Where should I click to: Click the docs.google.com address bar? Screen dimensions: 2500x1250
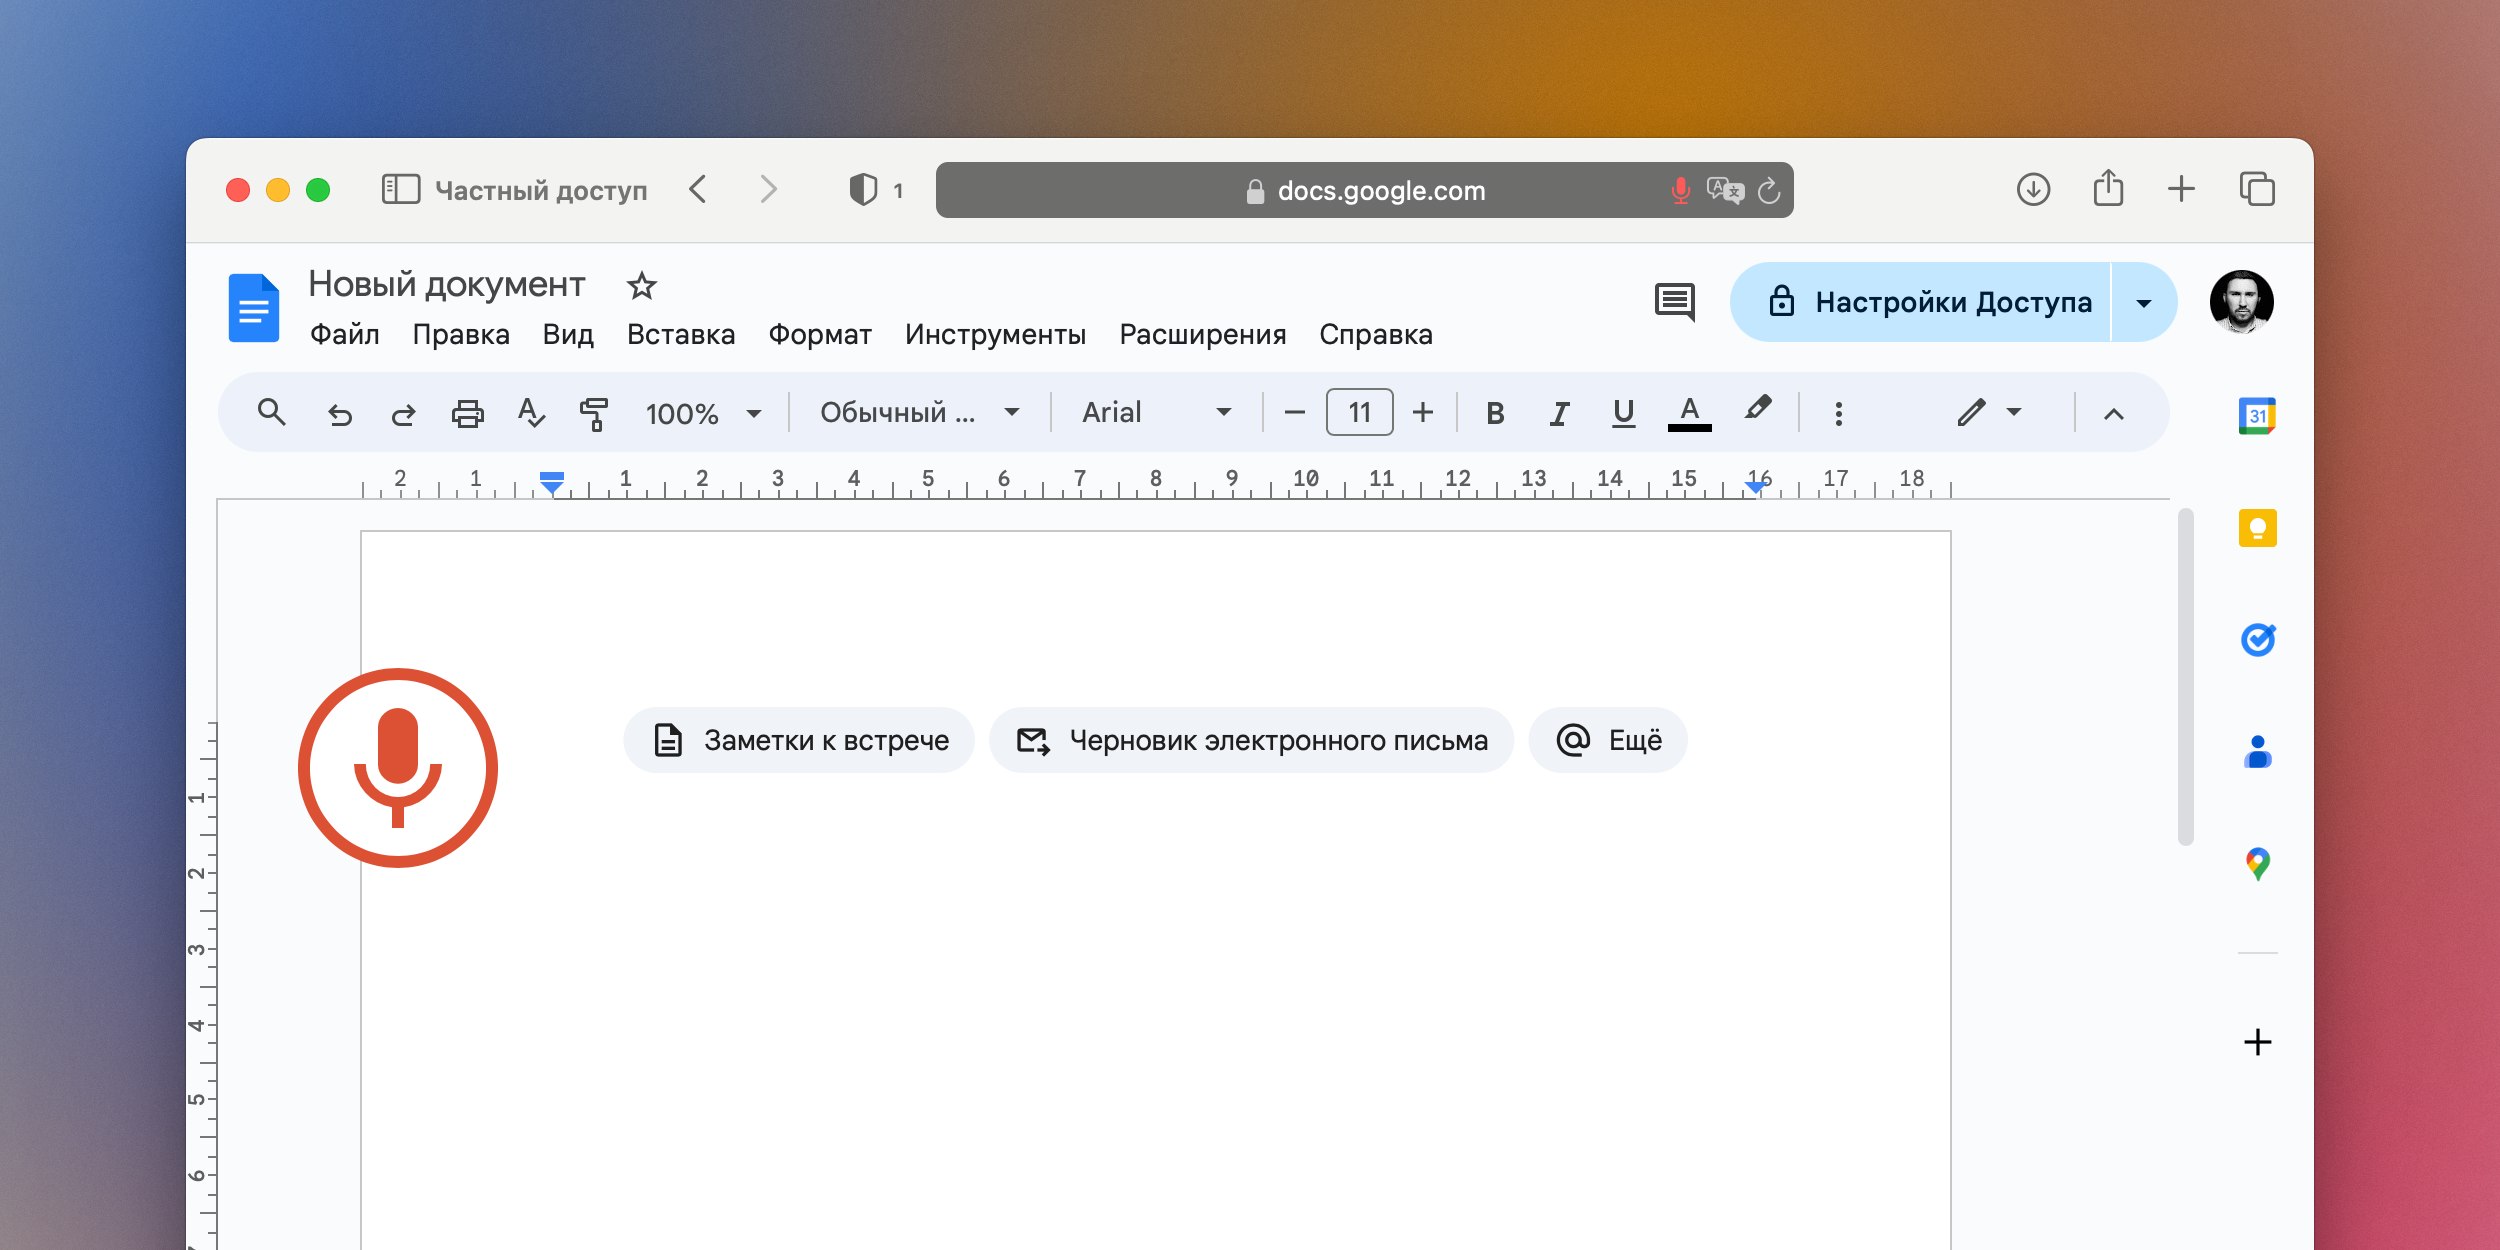1364,190
